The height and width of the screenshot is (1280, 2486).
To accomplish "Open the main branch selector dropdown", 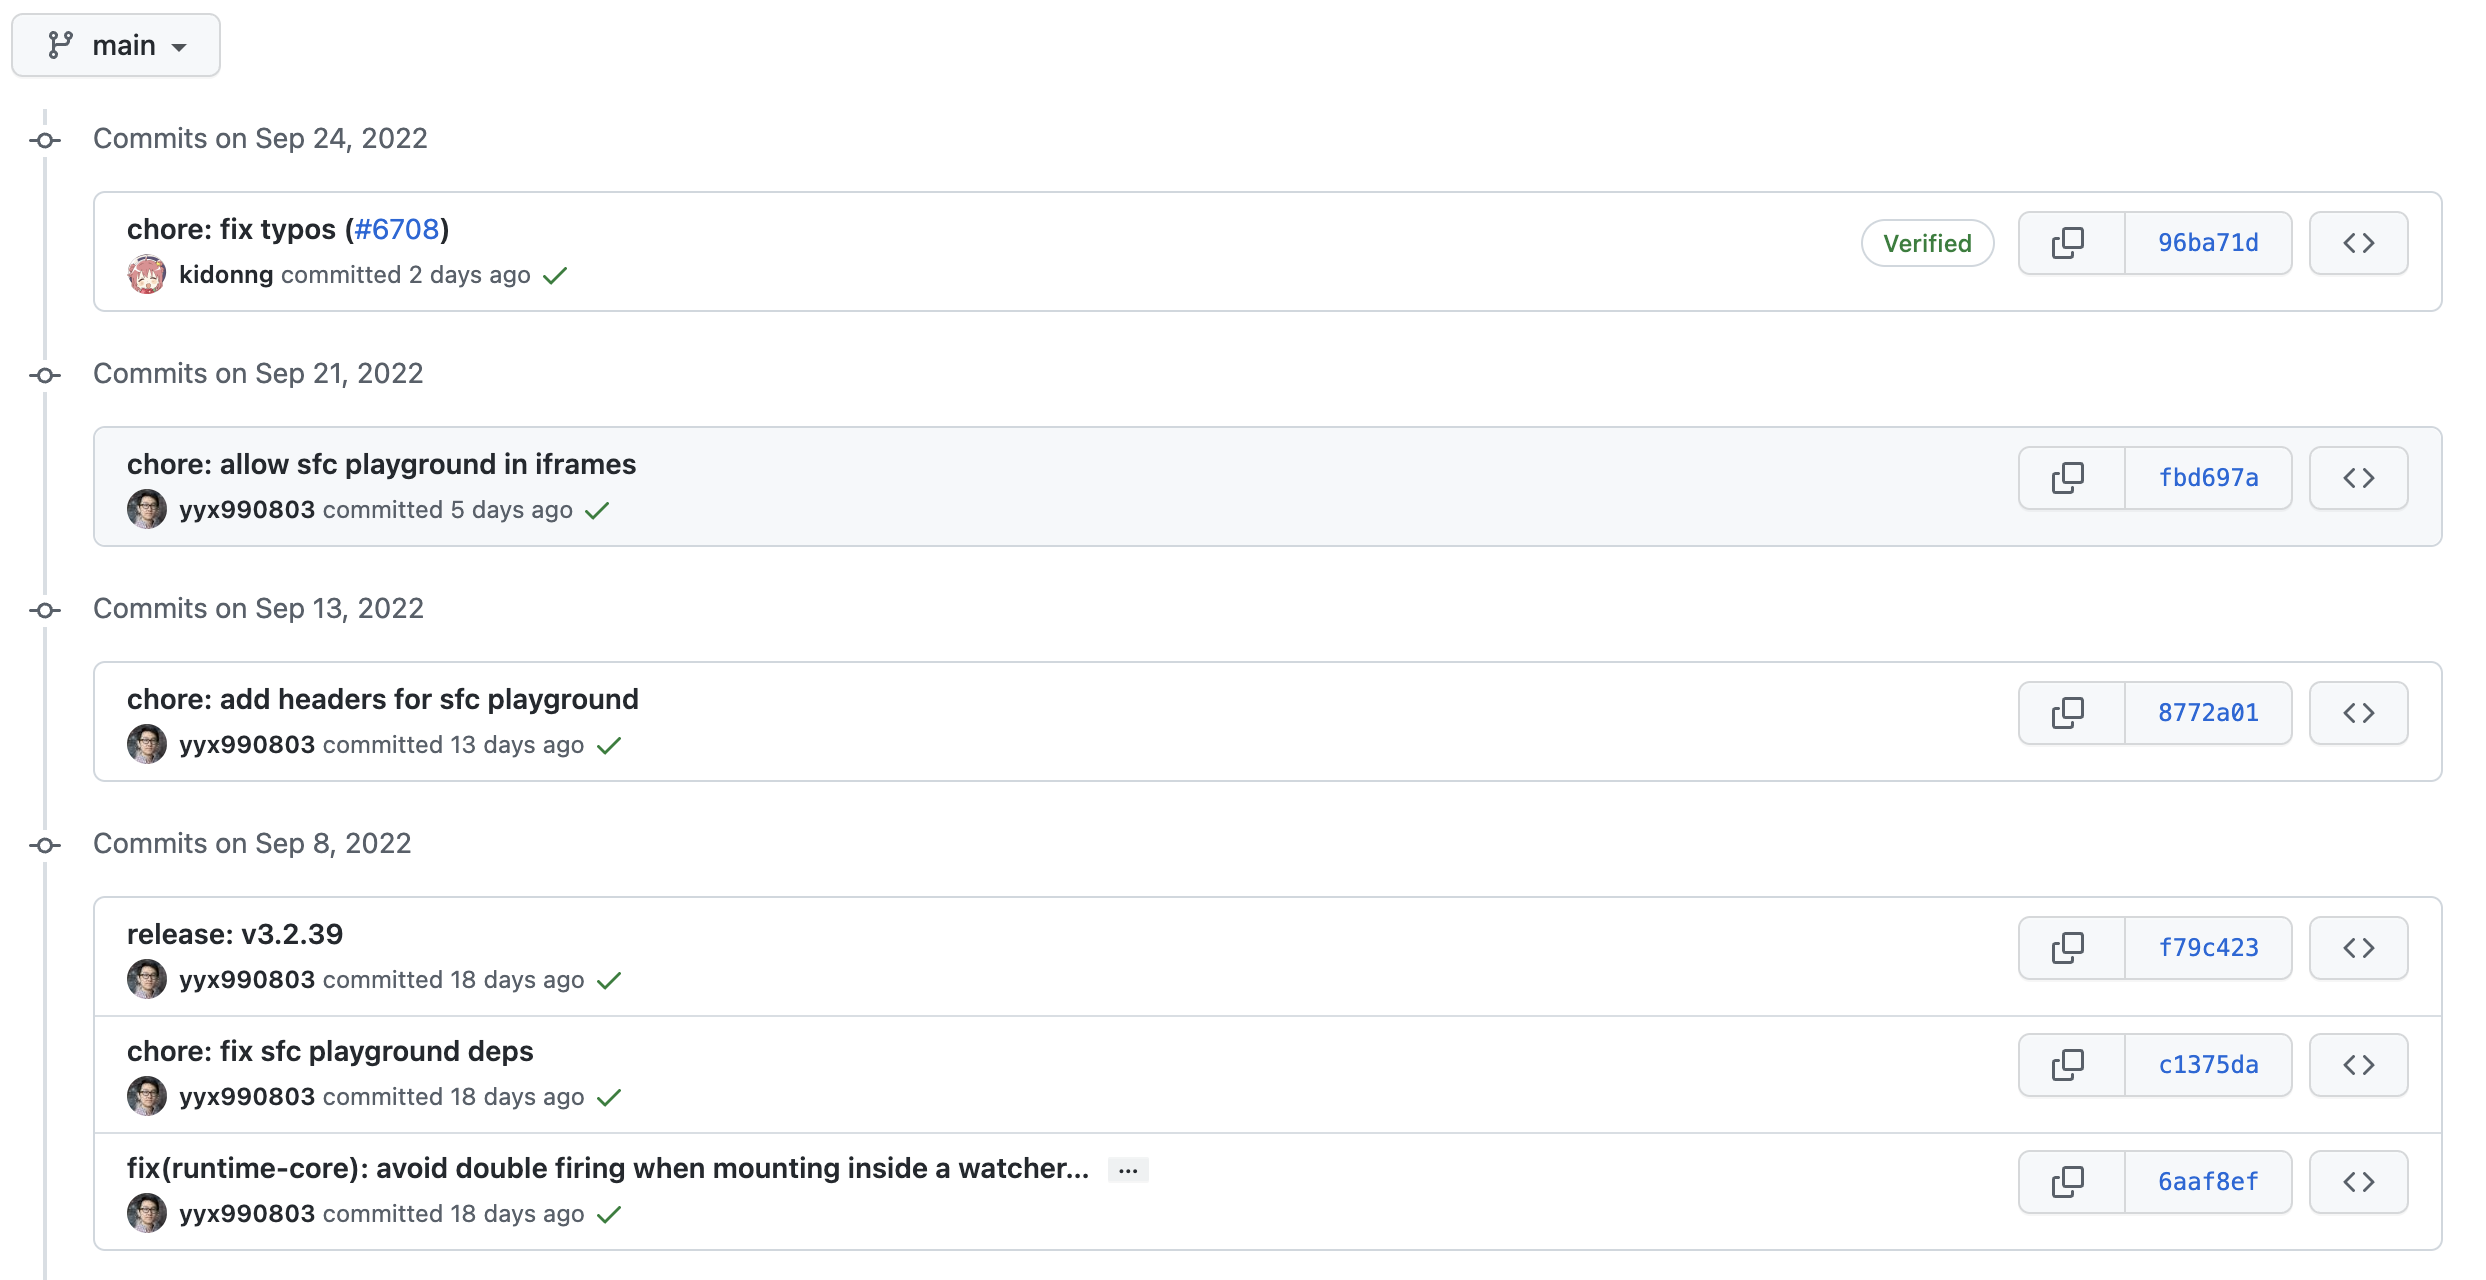I will tap(116, 45).
